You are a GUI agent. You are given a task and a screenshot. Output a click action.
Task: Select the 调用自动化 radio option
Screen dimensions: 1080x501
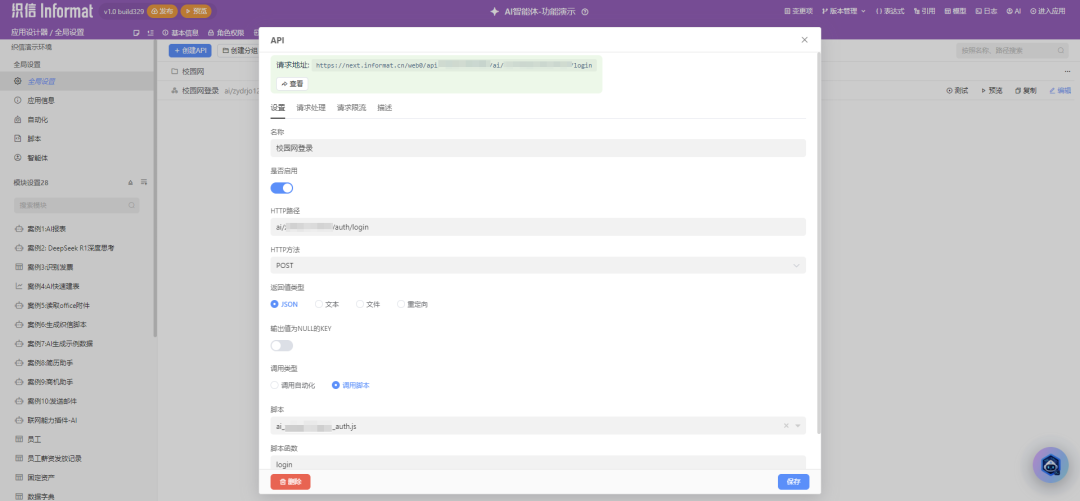pos(293,385)
